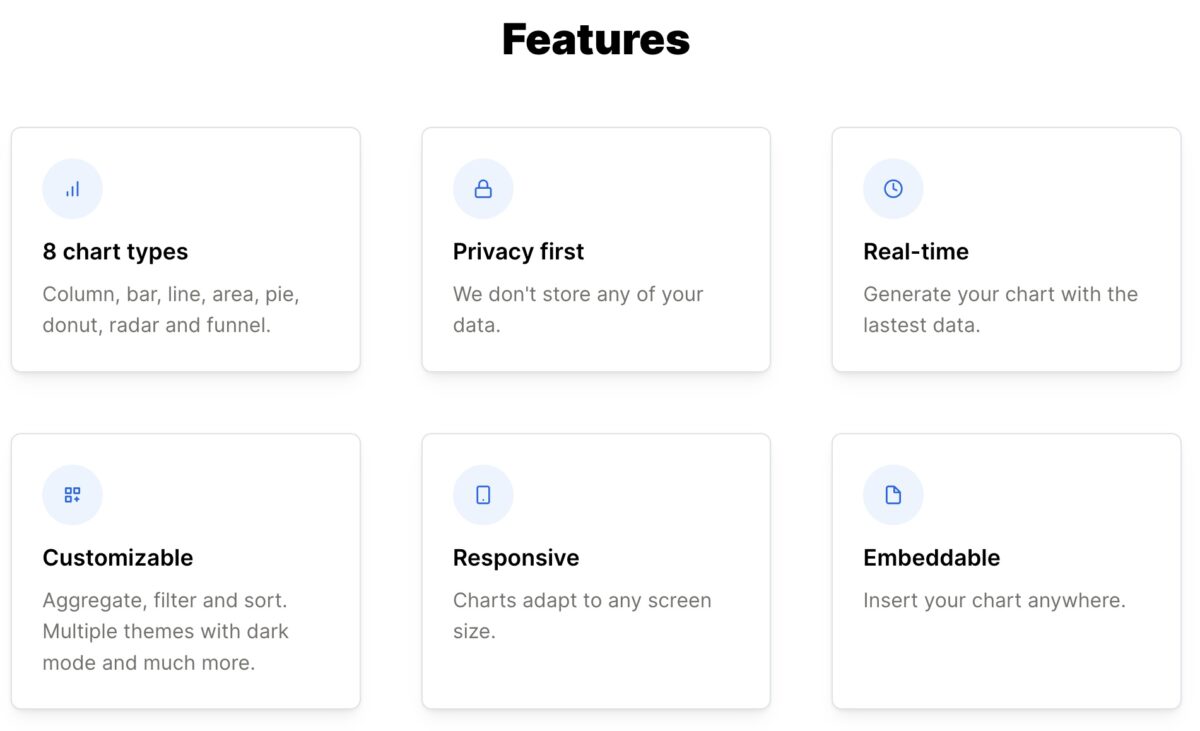The height and width of the screenshot is (731, 1200).
Task: Select the "Customizable" card title
Action: click(x=118, y=558)
